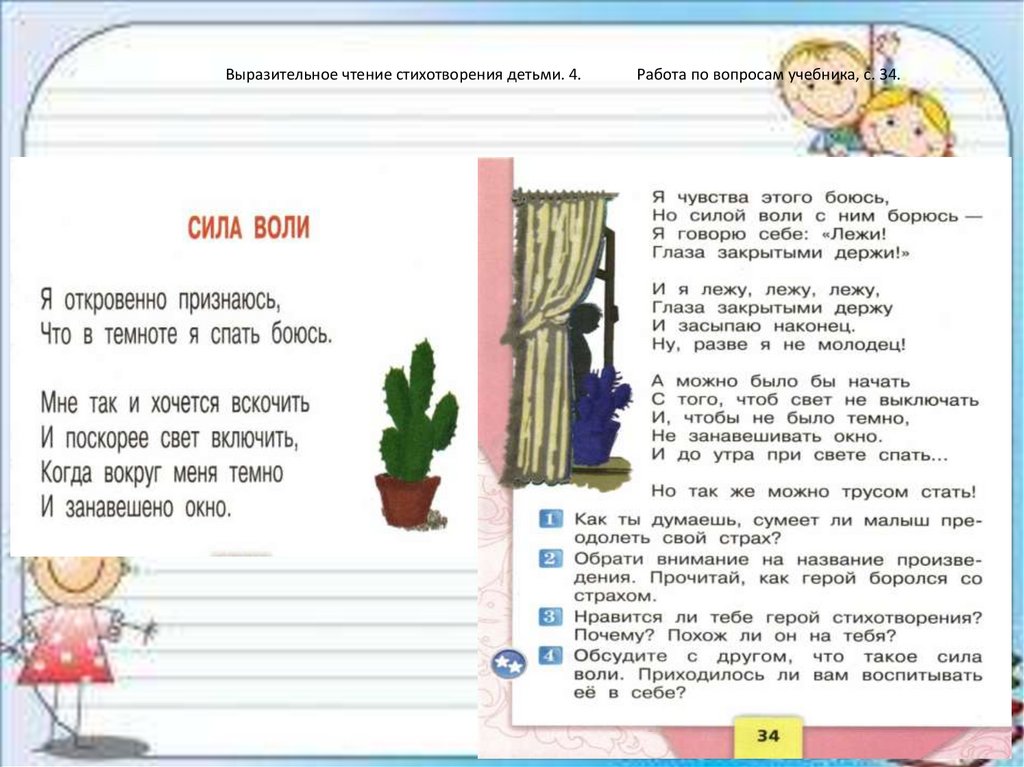1024x767 pixels.
Task: Click the green cactus picture
Action: point(416,434)
